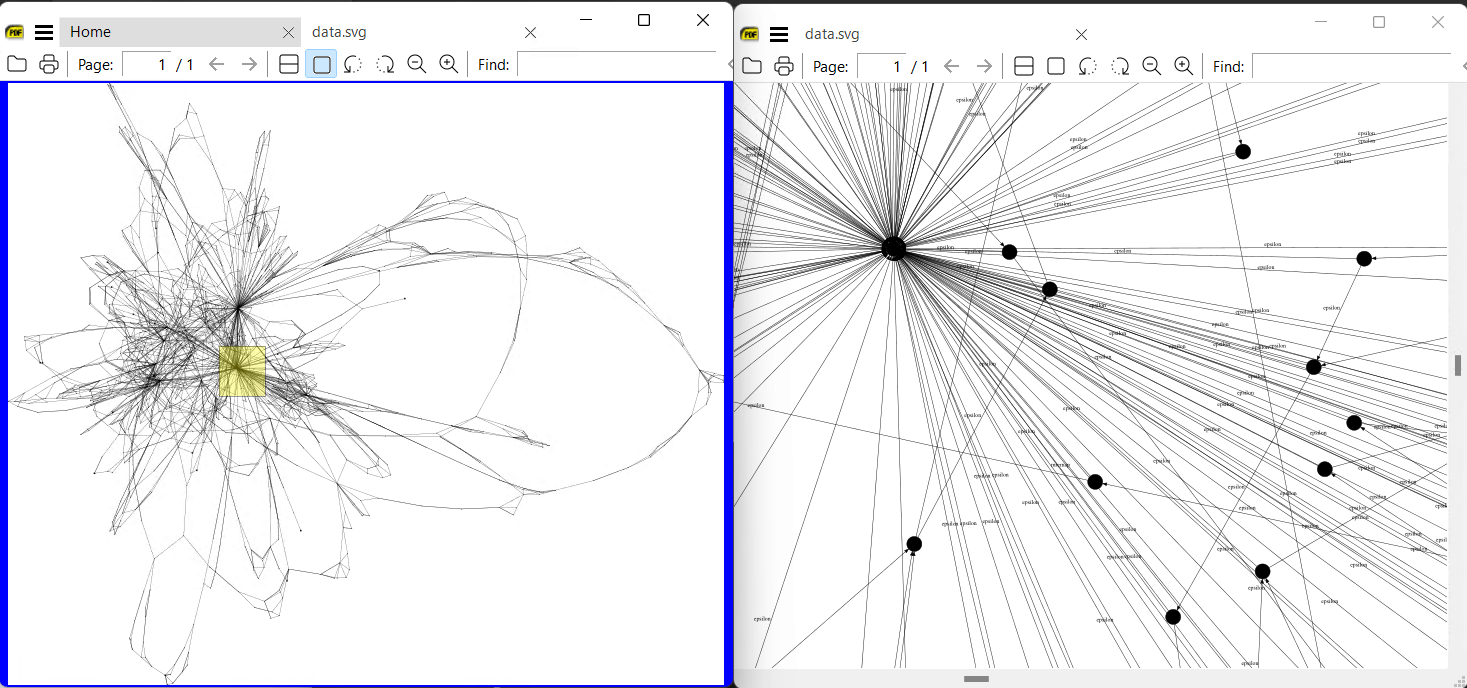Image resolution: width=1467 pixels, height=688 pixels.
Task: Select data.svg tab in left window
Action: click(339, 32)
